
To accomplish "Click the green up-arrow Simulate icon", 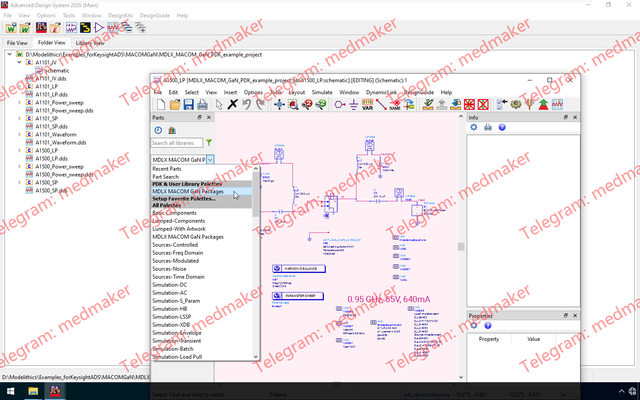I will pyautogui.click(x=543, y=104).
